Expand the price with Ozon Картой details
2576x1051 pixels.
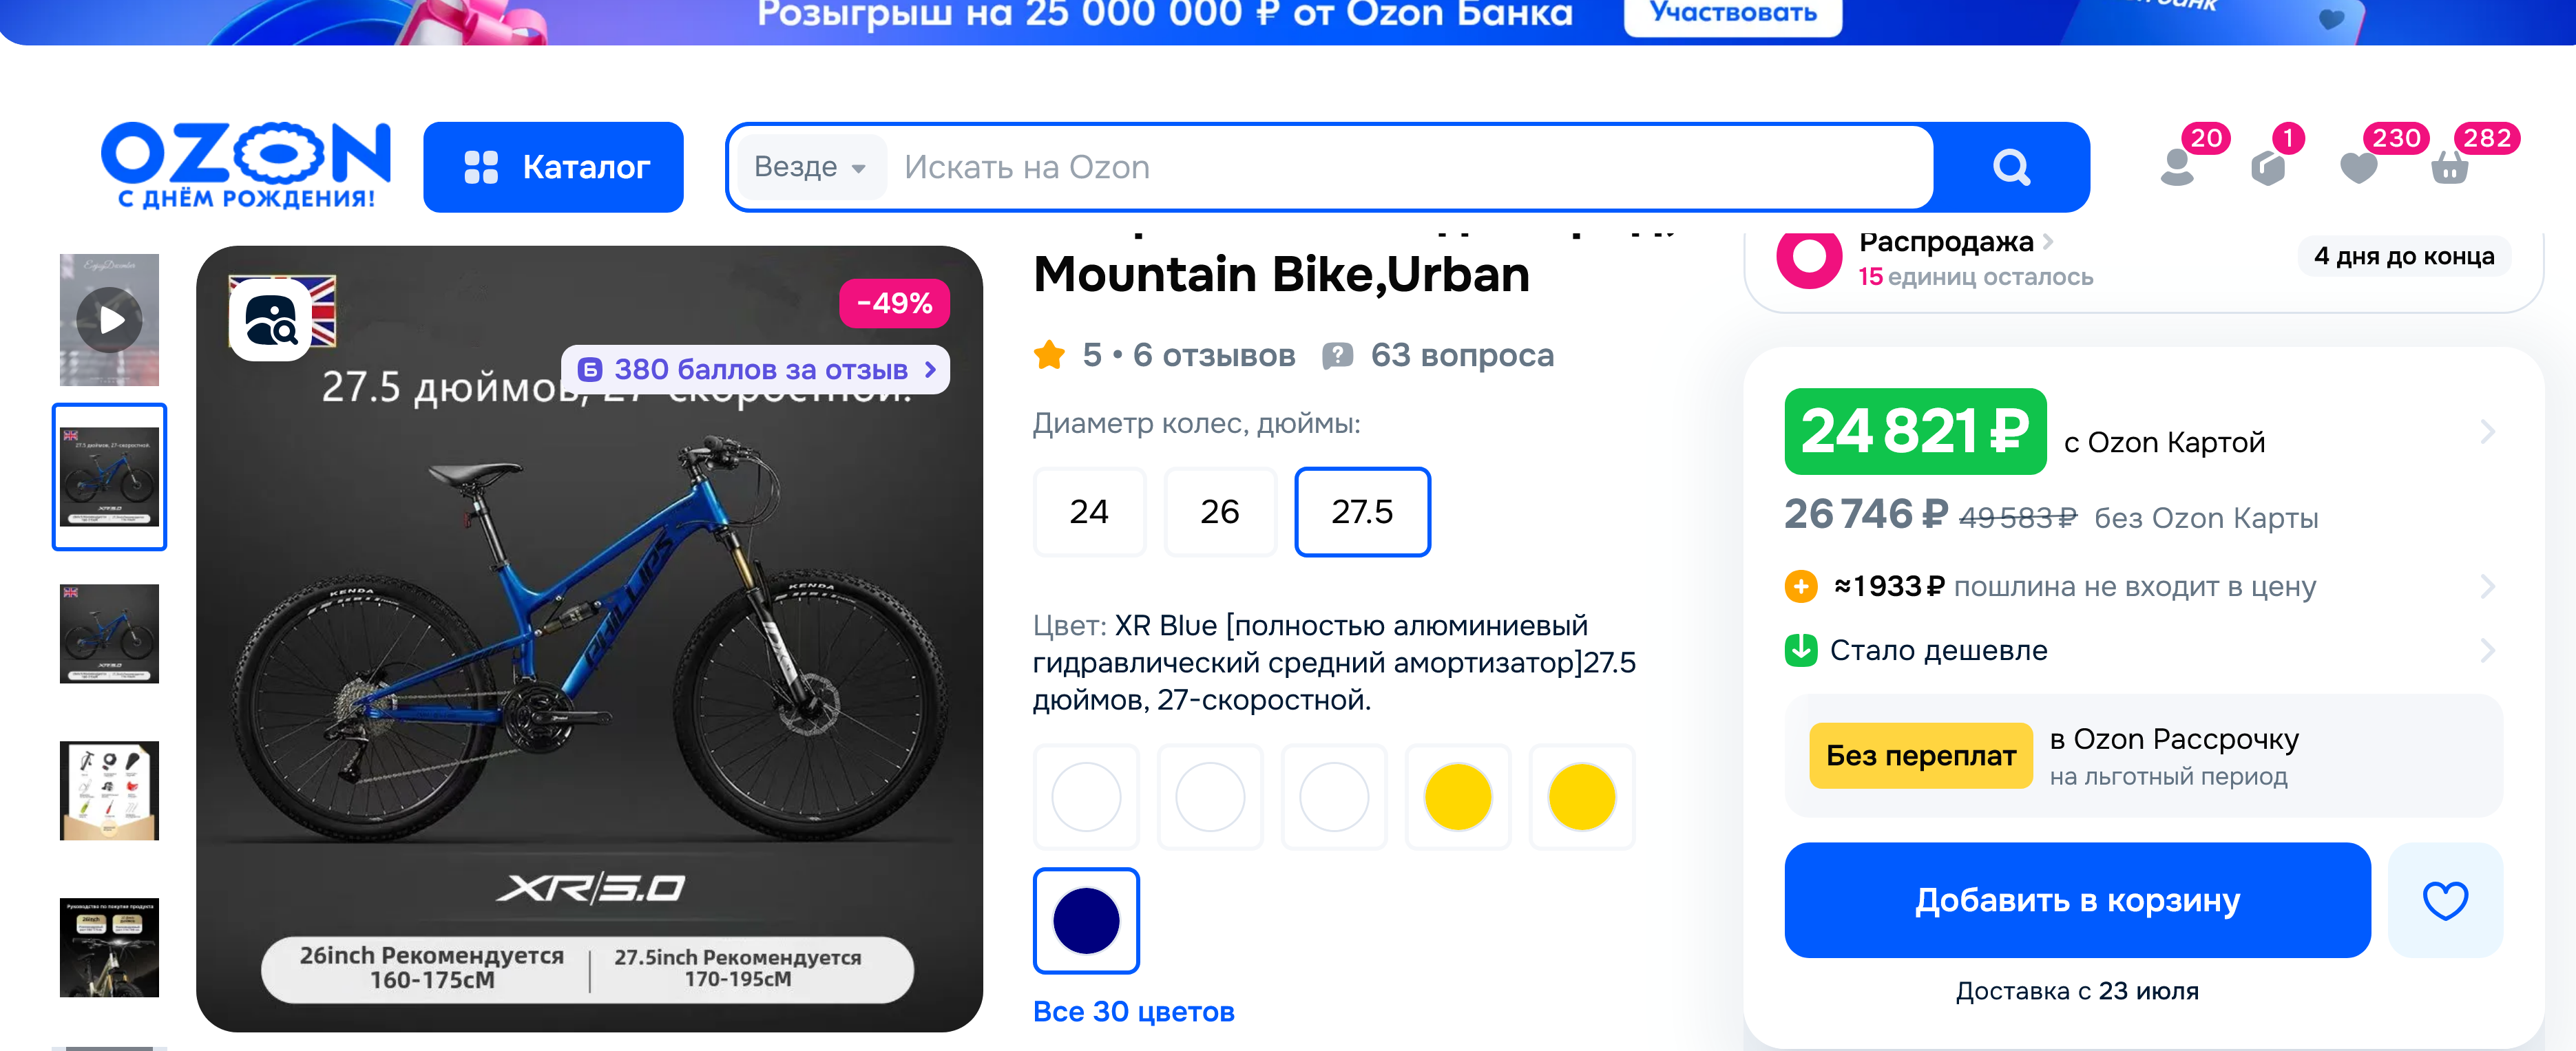tap(2140, 433)
